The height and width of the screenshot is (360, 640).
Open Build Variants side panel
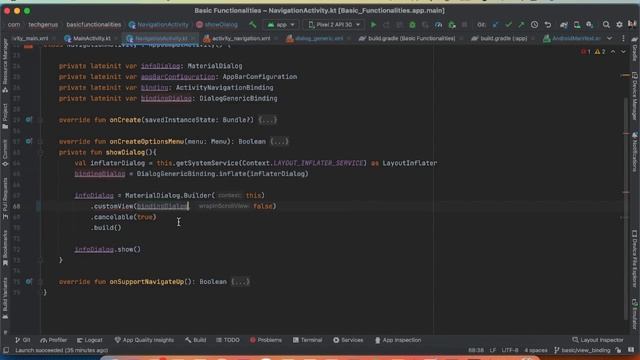5,299
